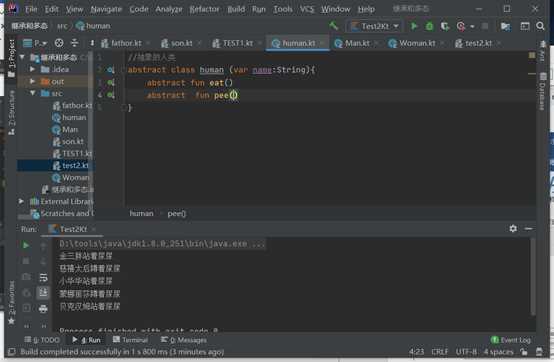Select test2.kt in project tree
The width and height of the screenshot is (554, 362).
click(56, 165)
